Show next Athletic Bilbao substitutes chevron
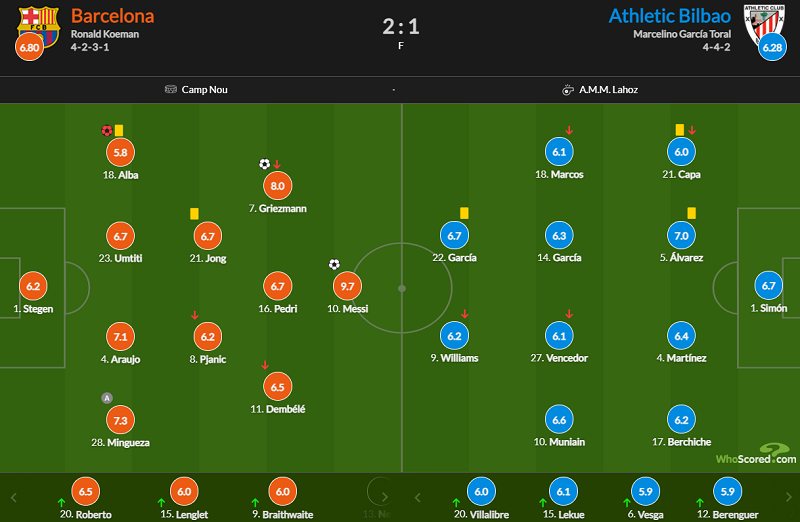The image size is (800, 522). pyautogui.click(x=789, y=497)
